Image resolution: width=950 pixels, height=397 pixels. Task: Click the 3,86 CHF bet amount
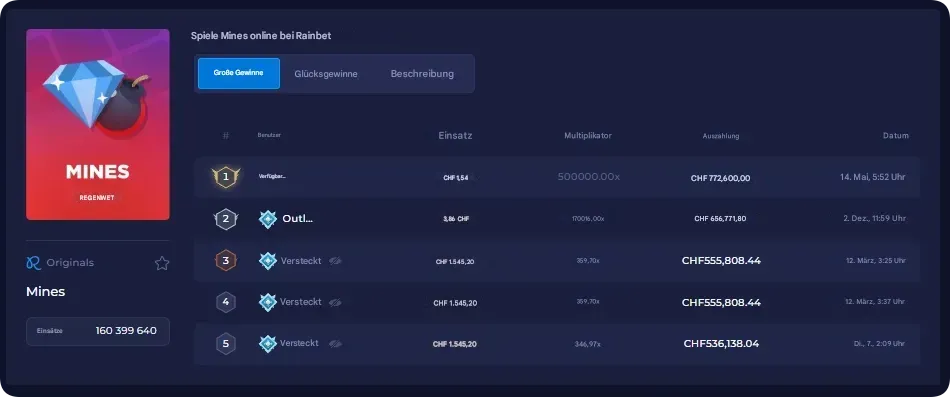tap(456, 219)
